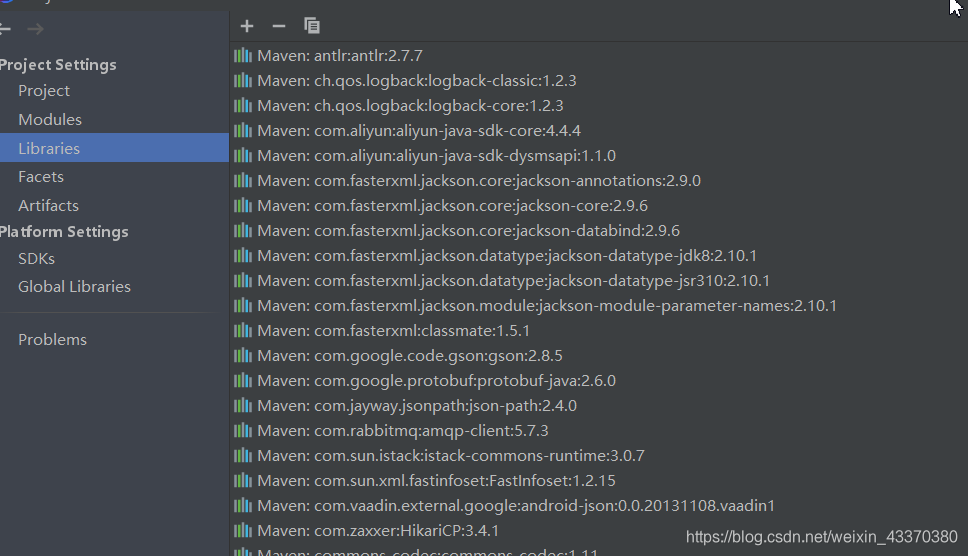Select 'Maven: com.aliyun:aliyun-java-sdk-dysmsapi:1.1.0'
The height and width of the screenshot is (556, 968).
[x=436, y=156]
